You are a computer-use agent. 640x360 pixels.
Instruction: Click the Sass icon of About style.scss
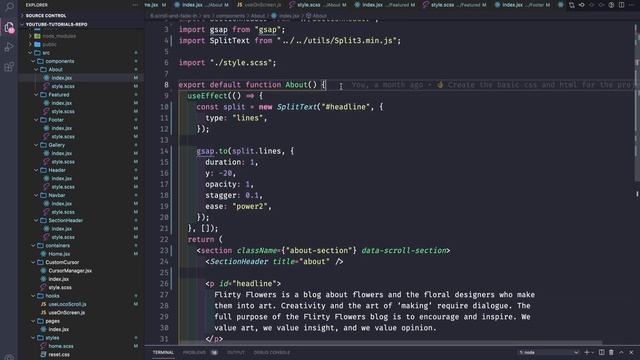pyautogui.click(x=47, y=86)
